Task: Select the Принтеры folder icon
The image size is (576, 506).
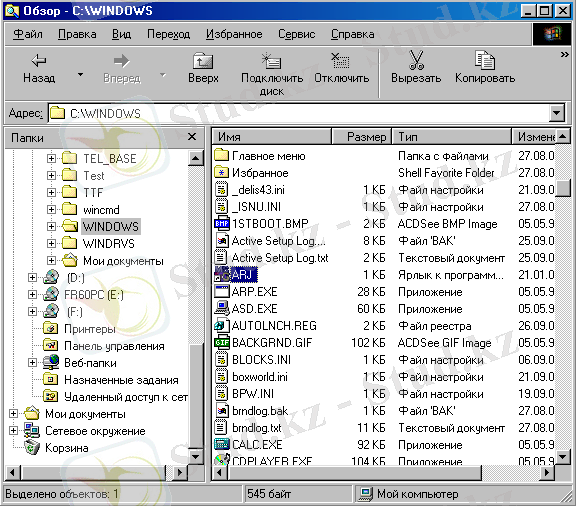Action: pos(51,328)
